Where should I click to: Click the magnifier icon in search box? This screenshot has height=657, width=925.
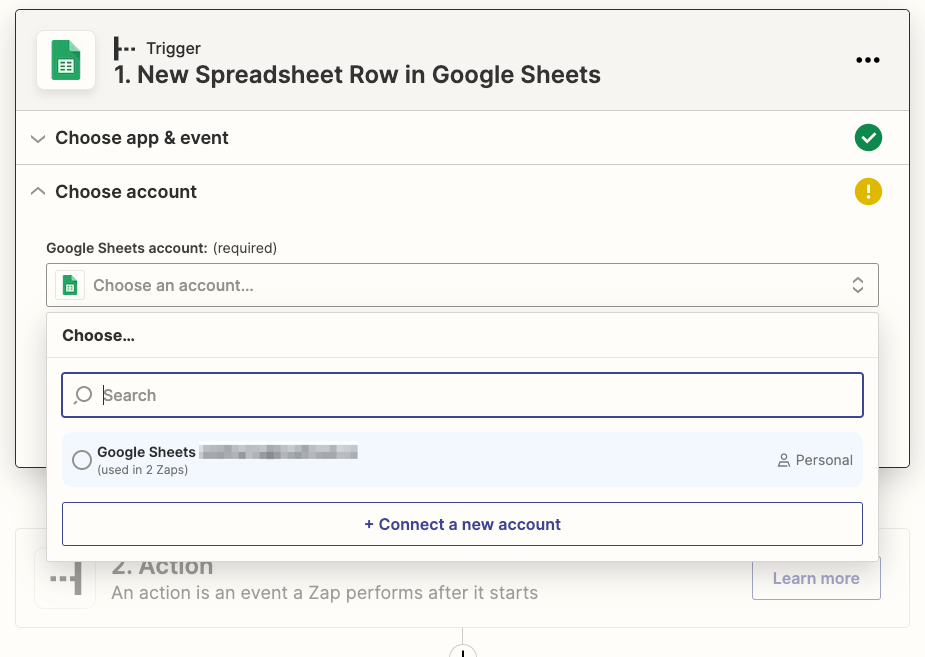click(x=83, y=395)
